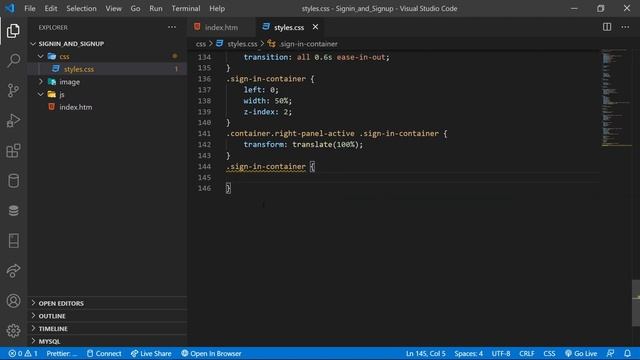Open Explorer Views and More Actions ellipsis
This screenshot has width=640, height=360.
coord(172,27)
